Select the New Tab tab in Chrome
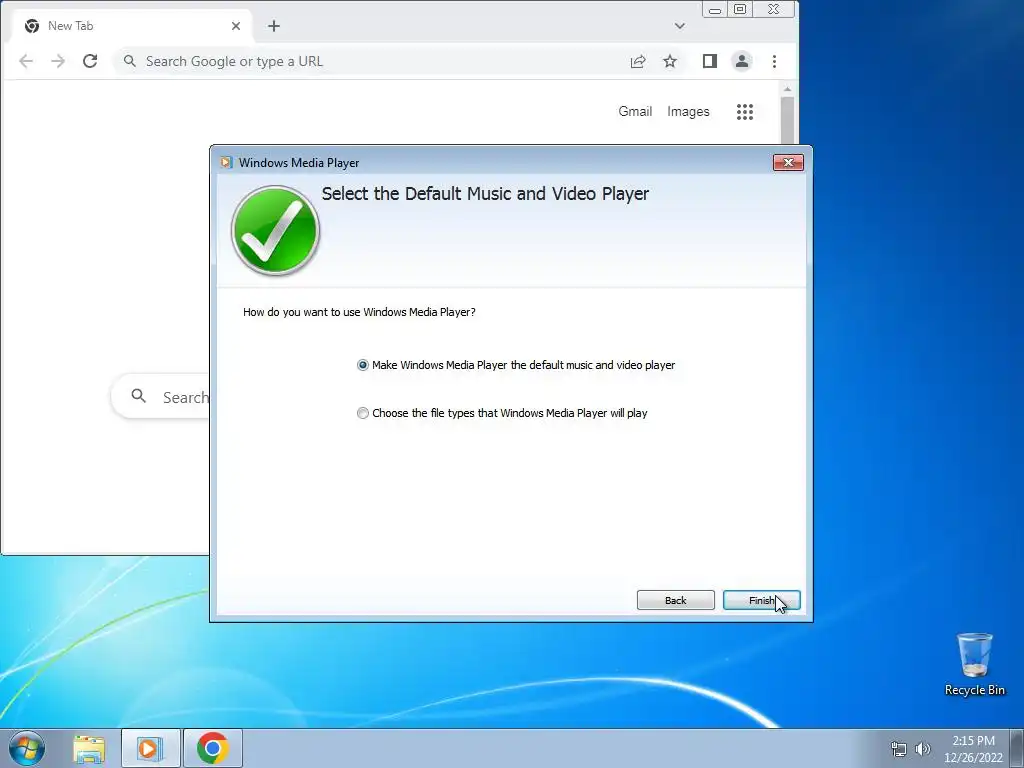Screen dimensions: 1024x768 click(x=131, y=26)
